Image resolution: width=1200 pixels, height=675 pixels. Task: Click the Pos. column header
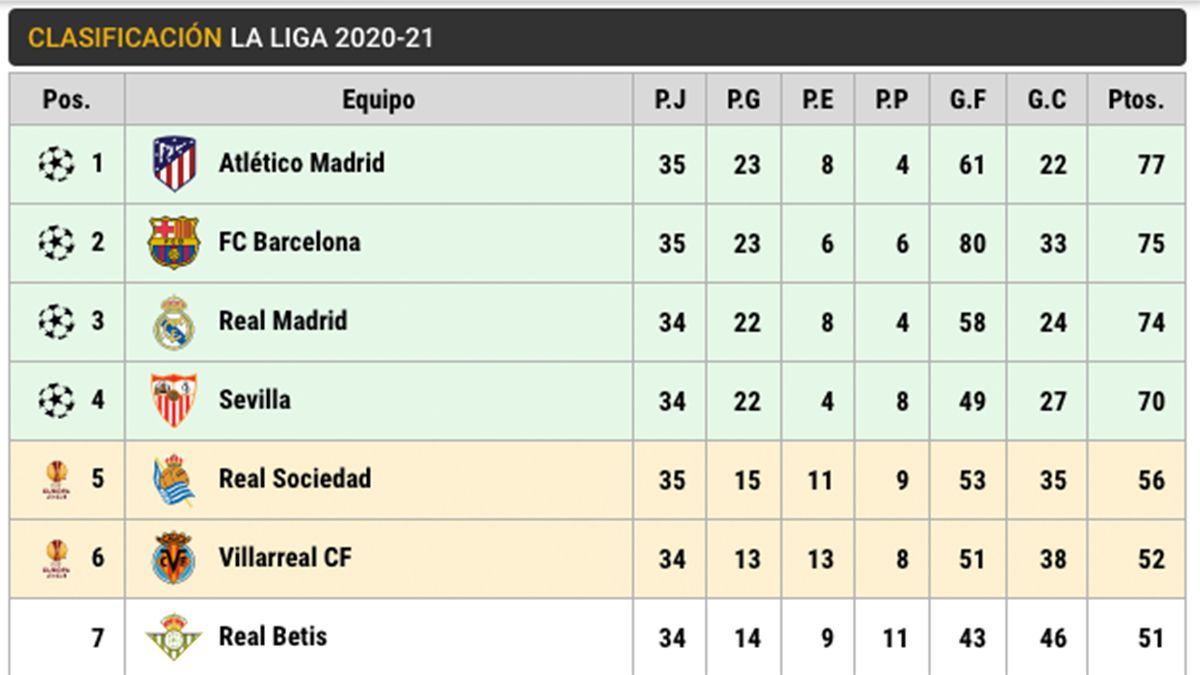[x=67, y=100]
